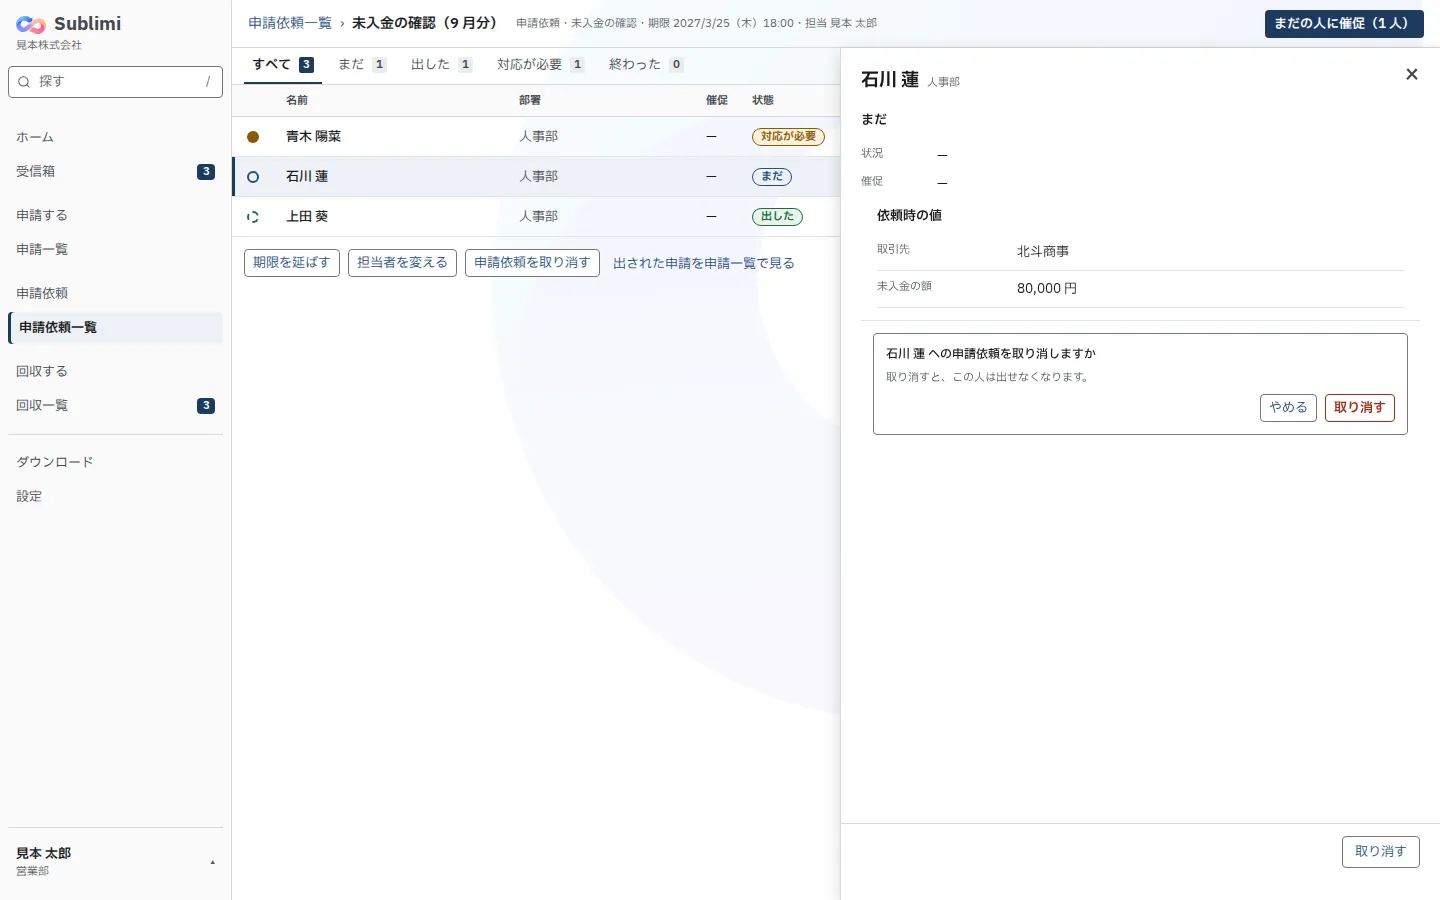Click やめる to abort cancellation

[1288, 408]
